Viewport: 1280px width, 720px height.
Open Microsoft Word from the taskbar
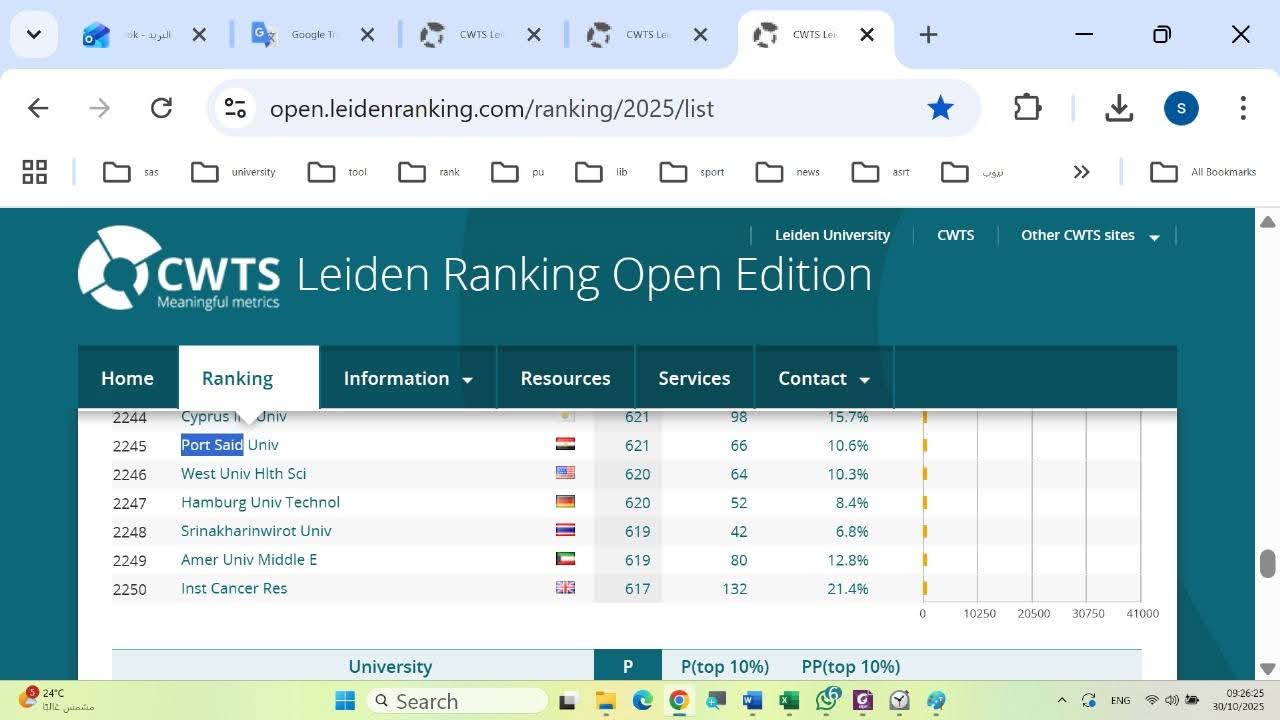click(x=752, y=701)
